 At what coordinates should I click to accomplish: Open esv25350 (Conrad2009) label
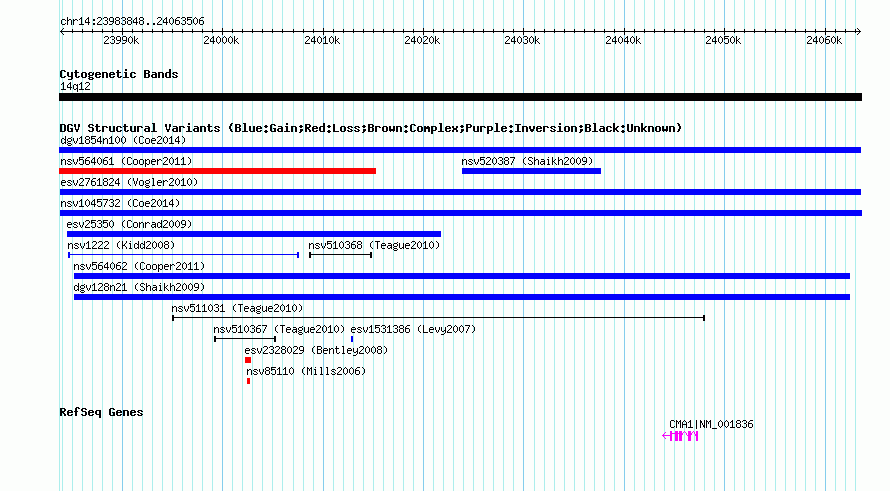tap(129, 224)
